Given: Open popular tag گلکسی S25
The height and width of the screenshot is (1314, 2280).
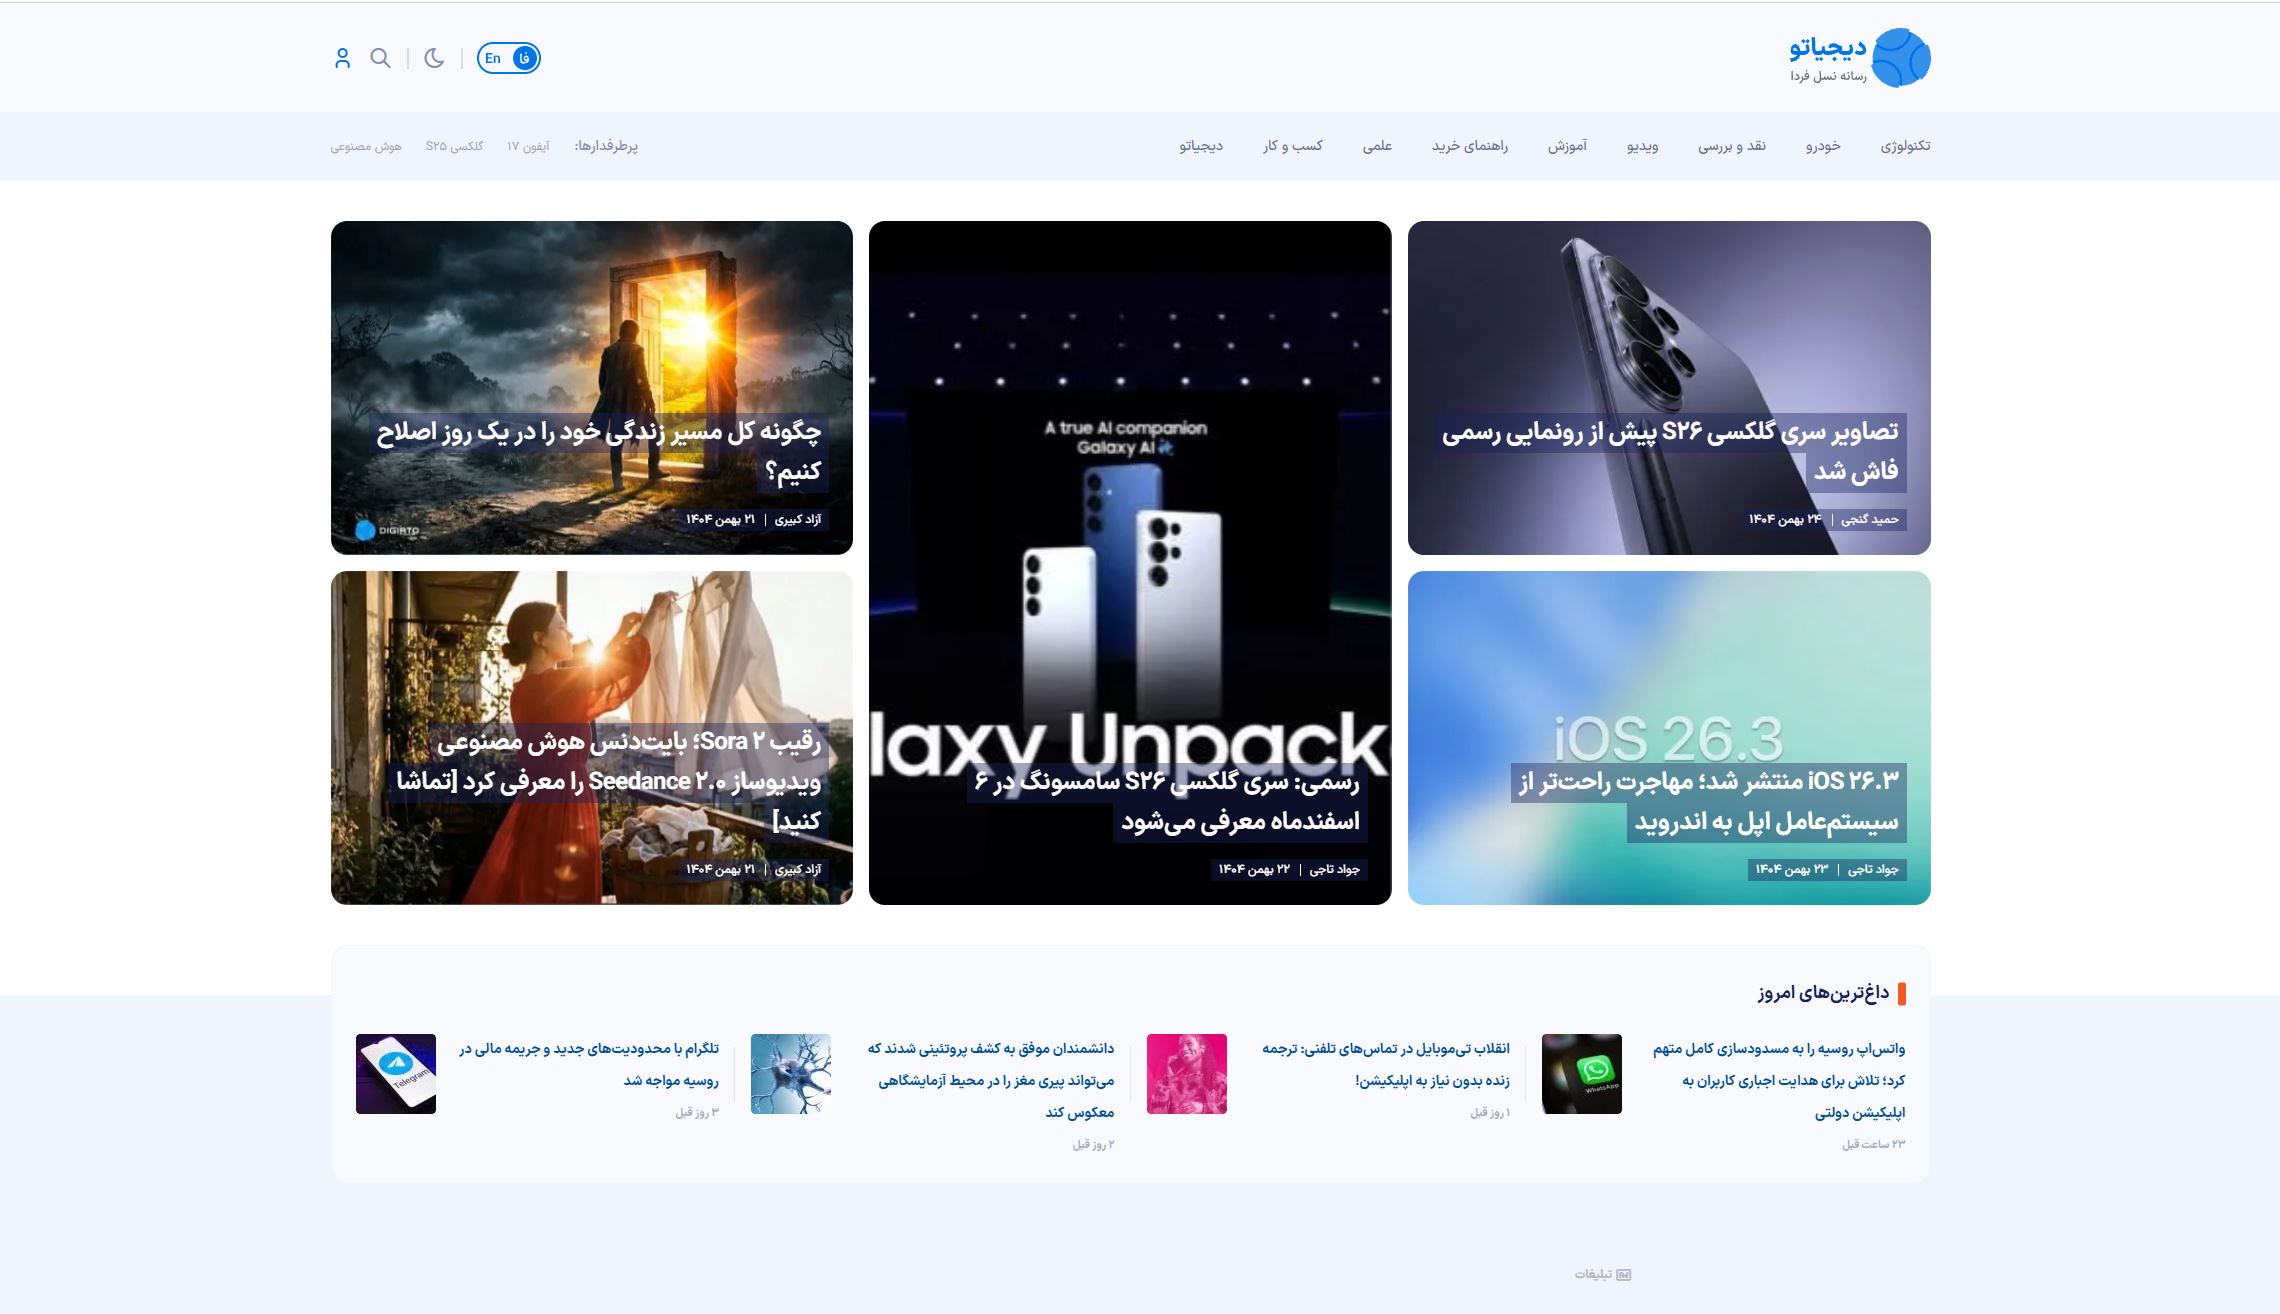Looking at the screenshot, I should [454, 146].
